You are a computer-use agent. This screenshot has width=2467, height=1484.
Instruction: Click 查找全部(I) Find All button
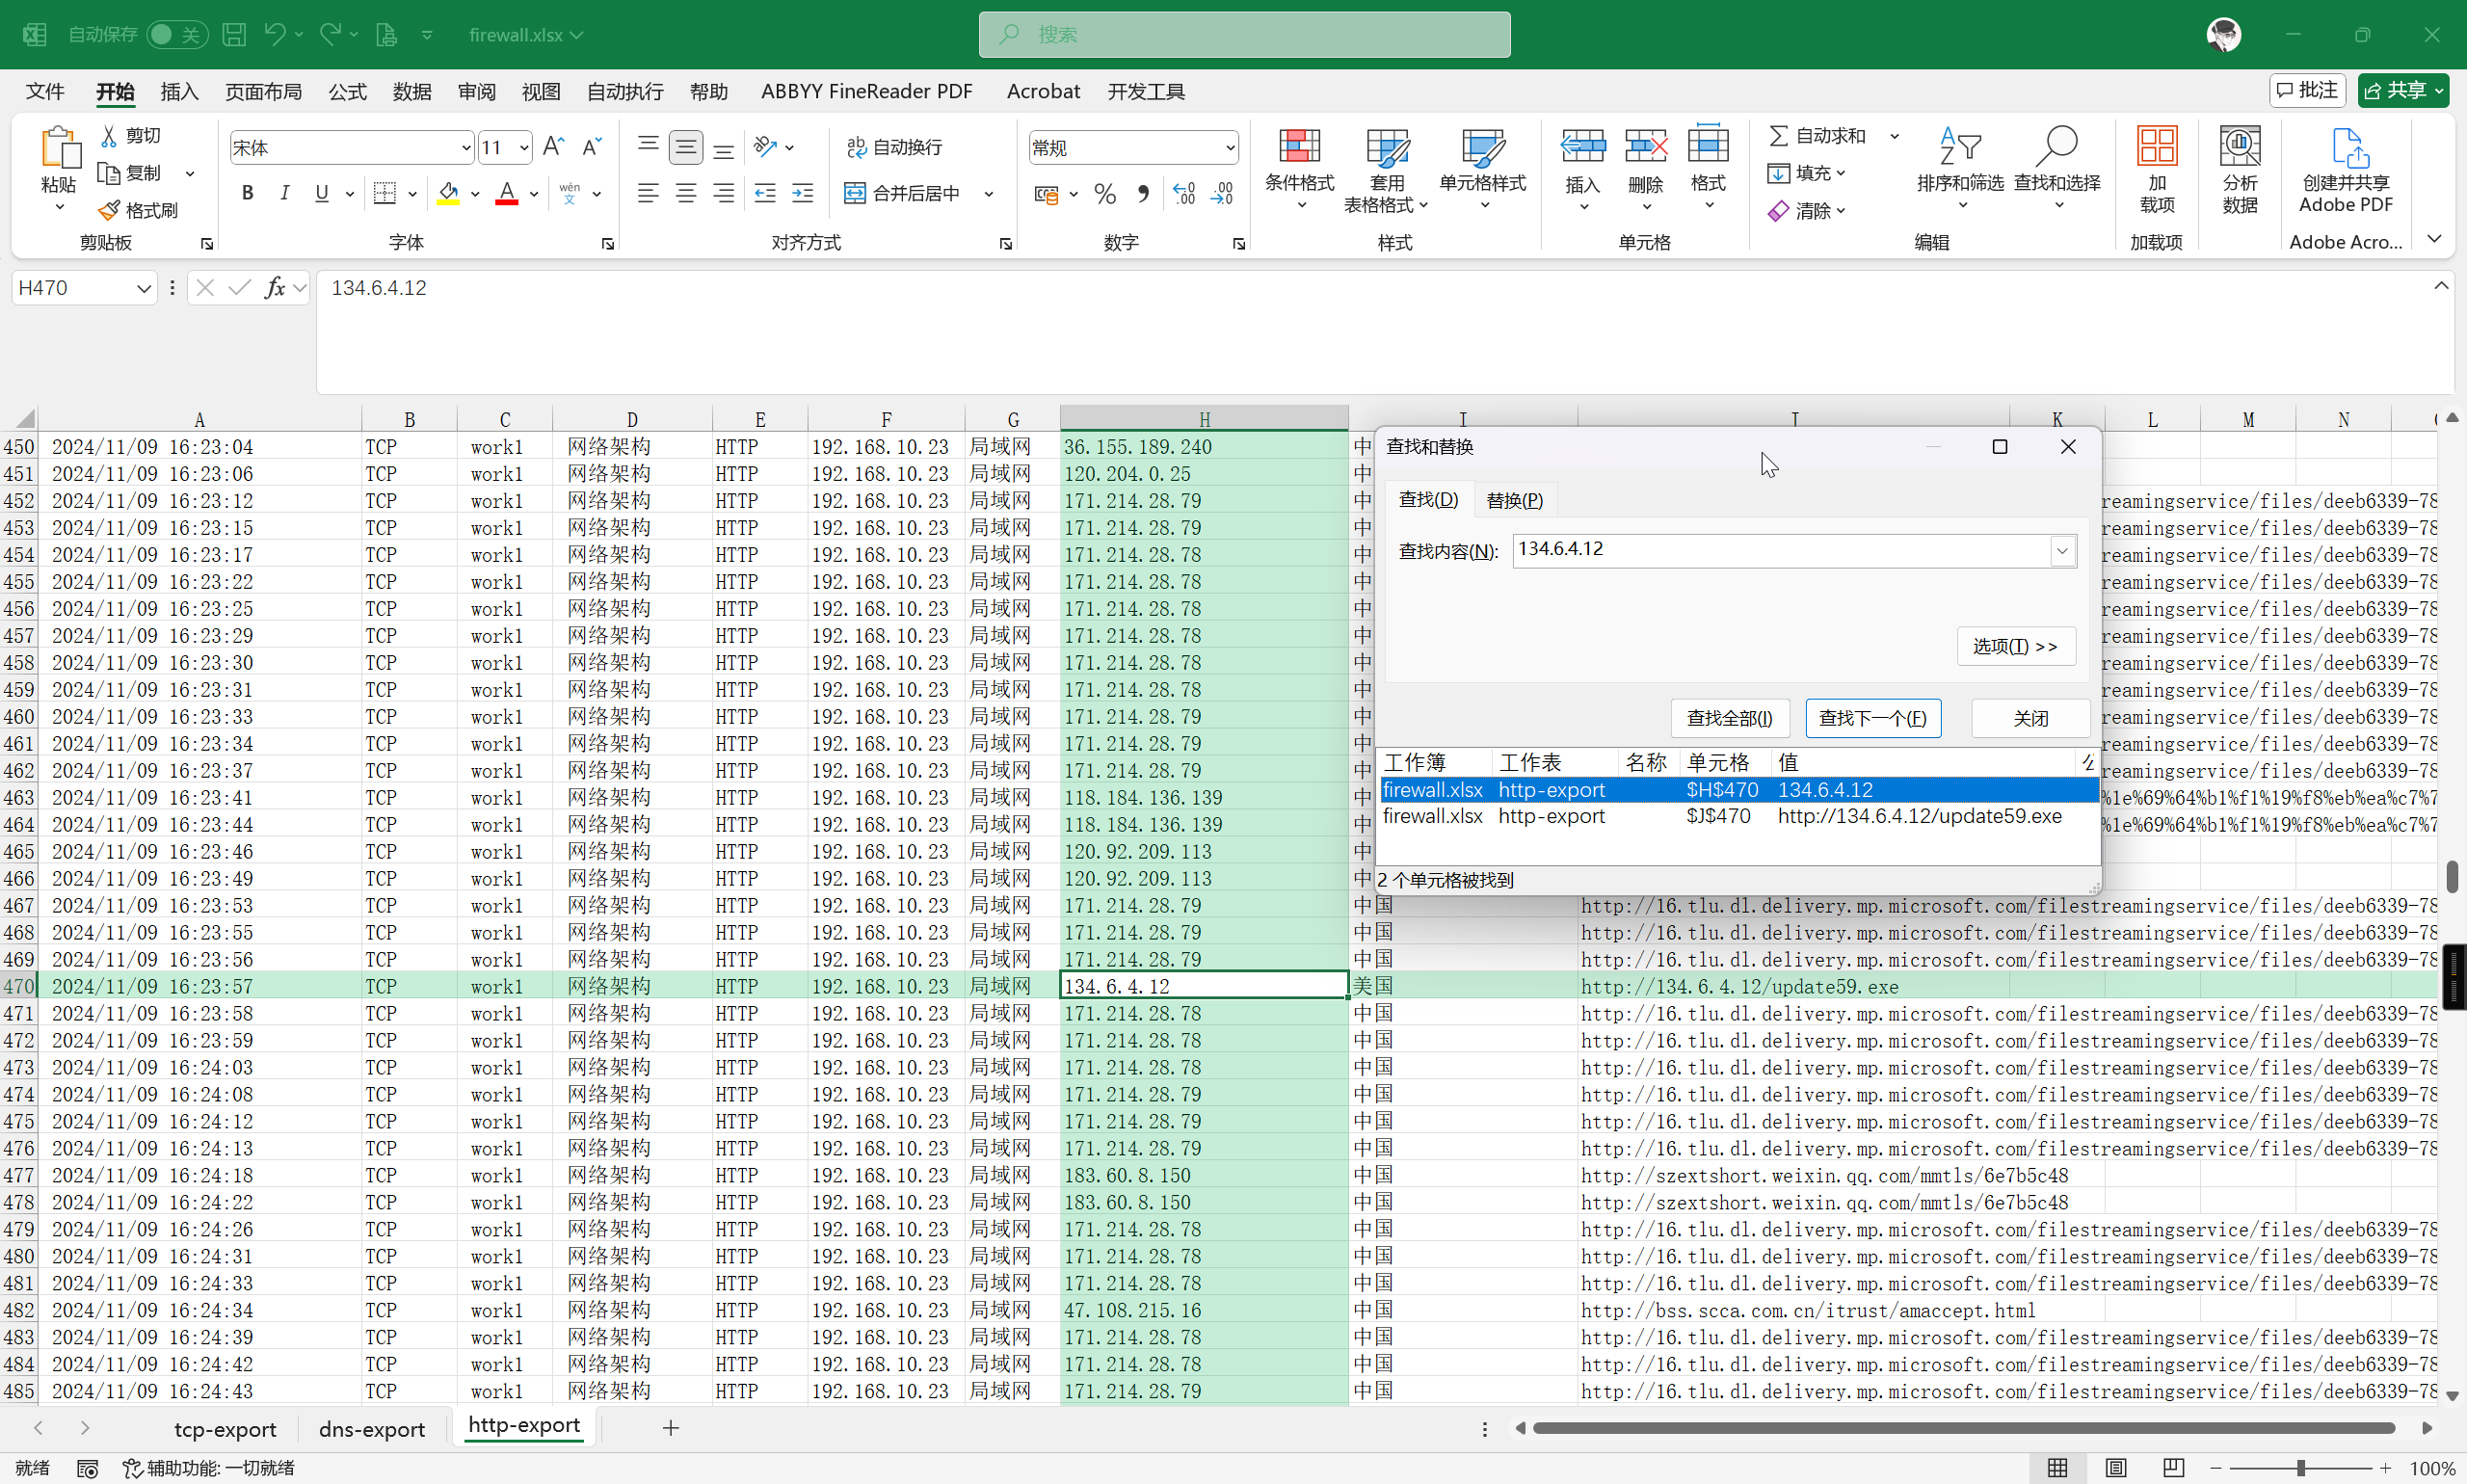[1730, 718]
